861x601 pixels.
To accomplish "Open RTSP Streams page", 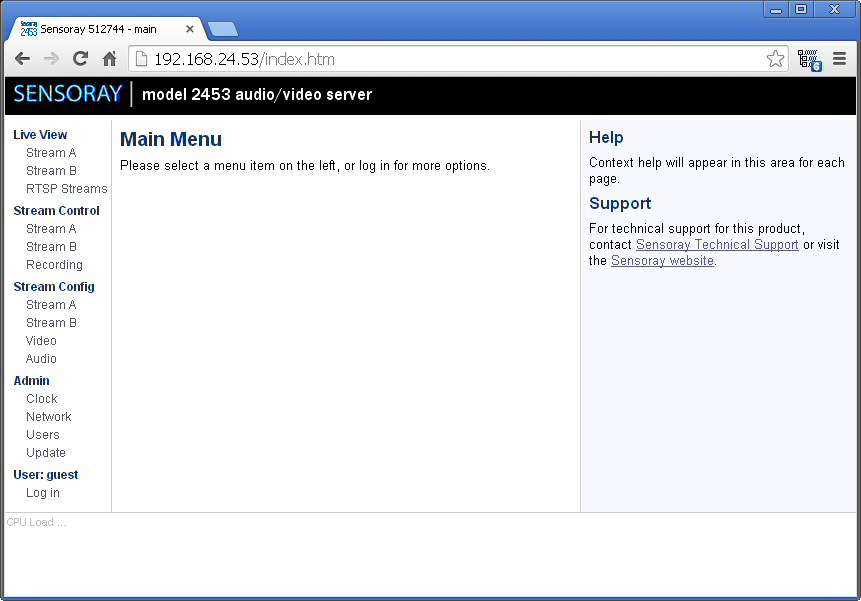I will 66,189.
